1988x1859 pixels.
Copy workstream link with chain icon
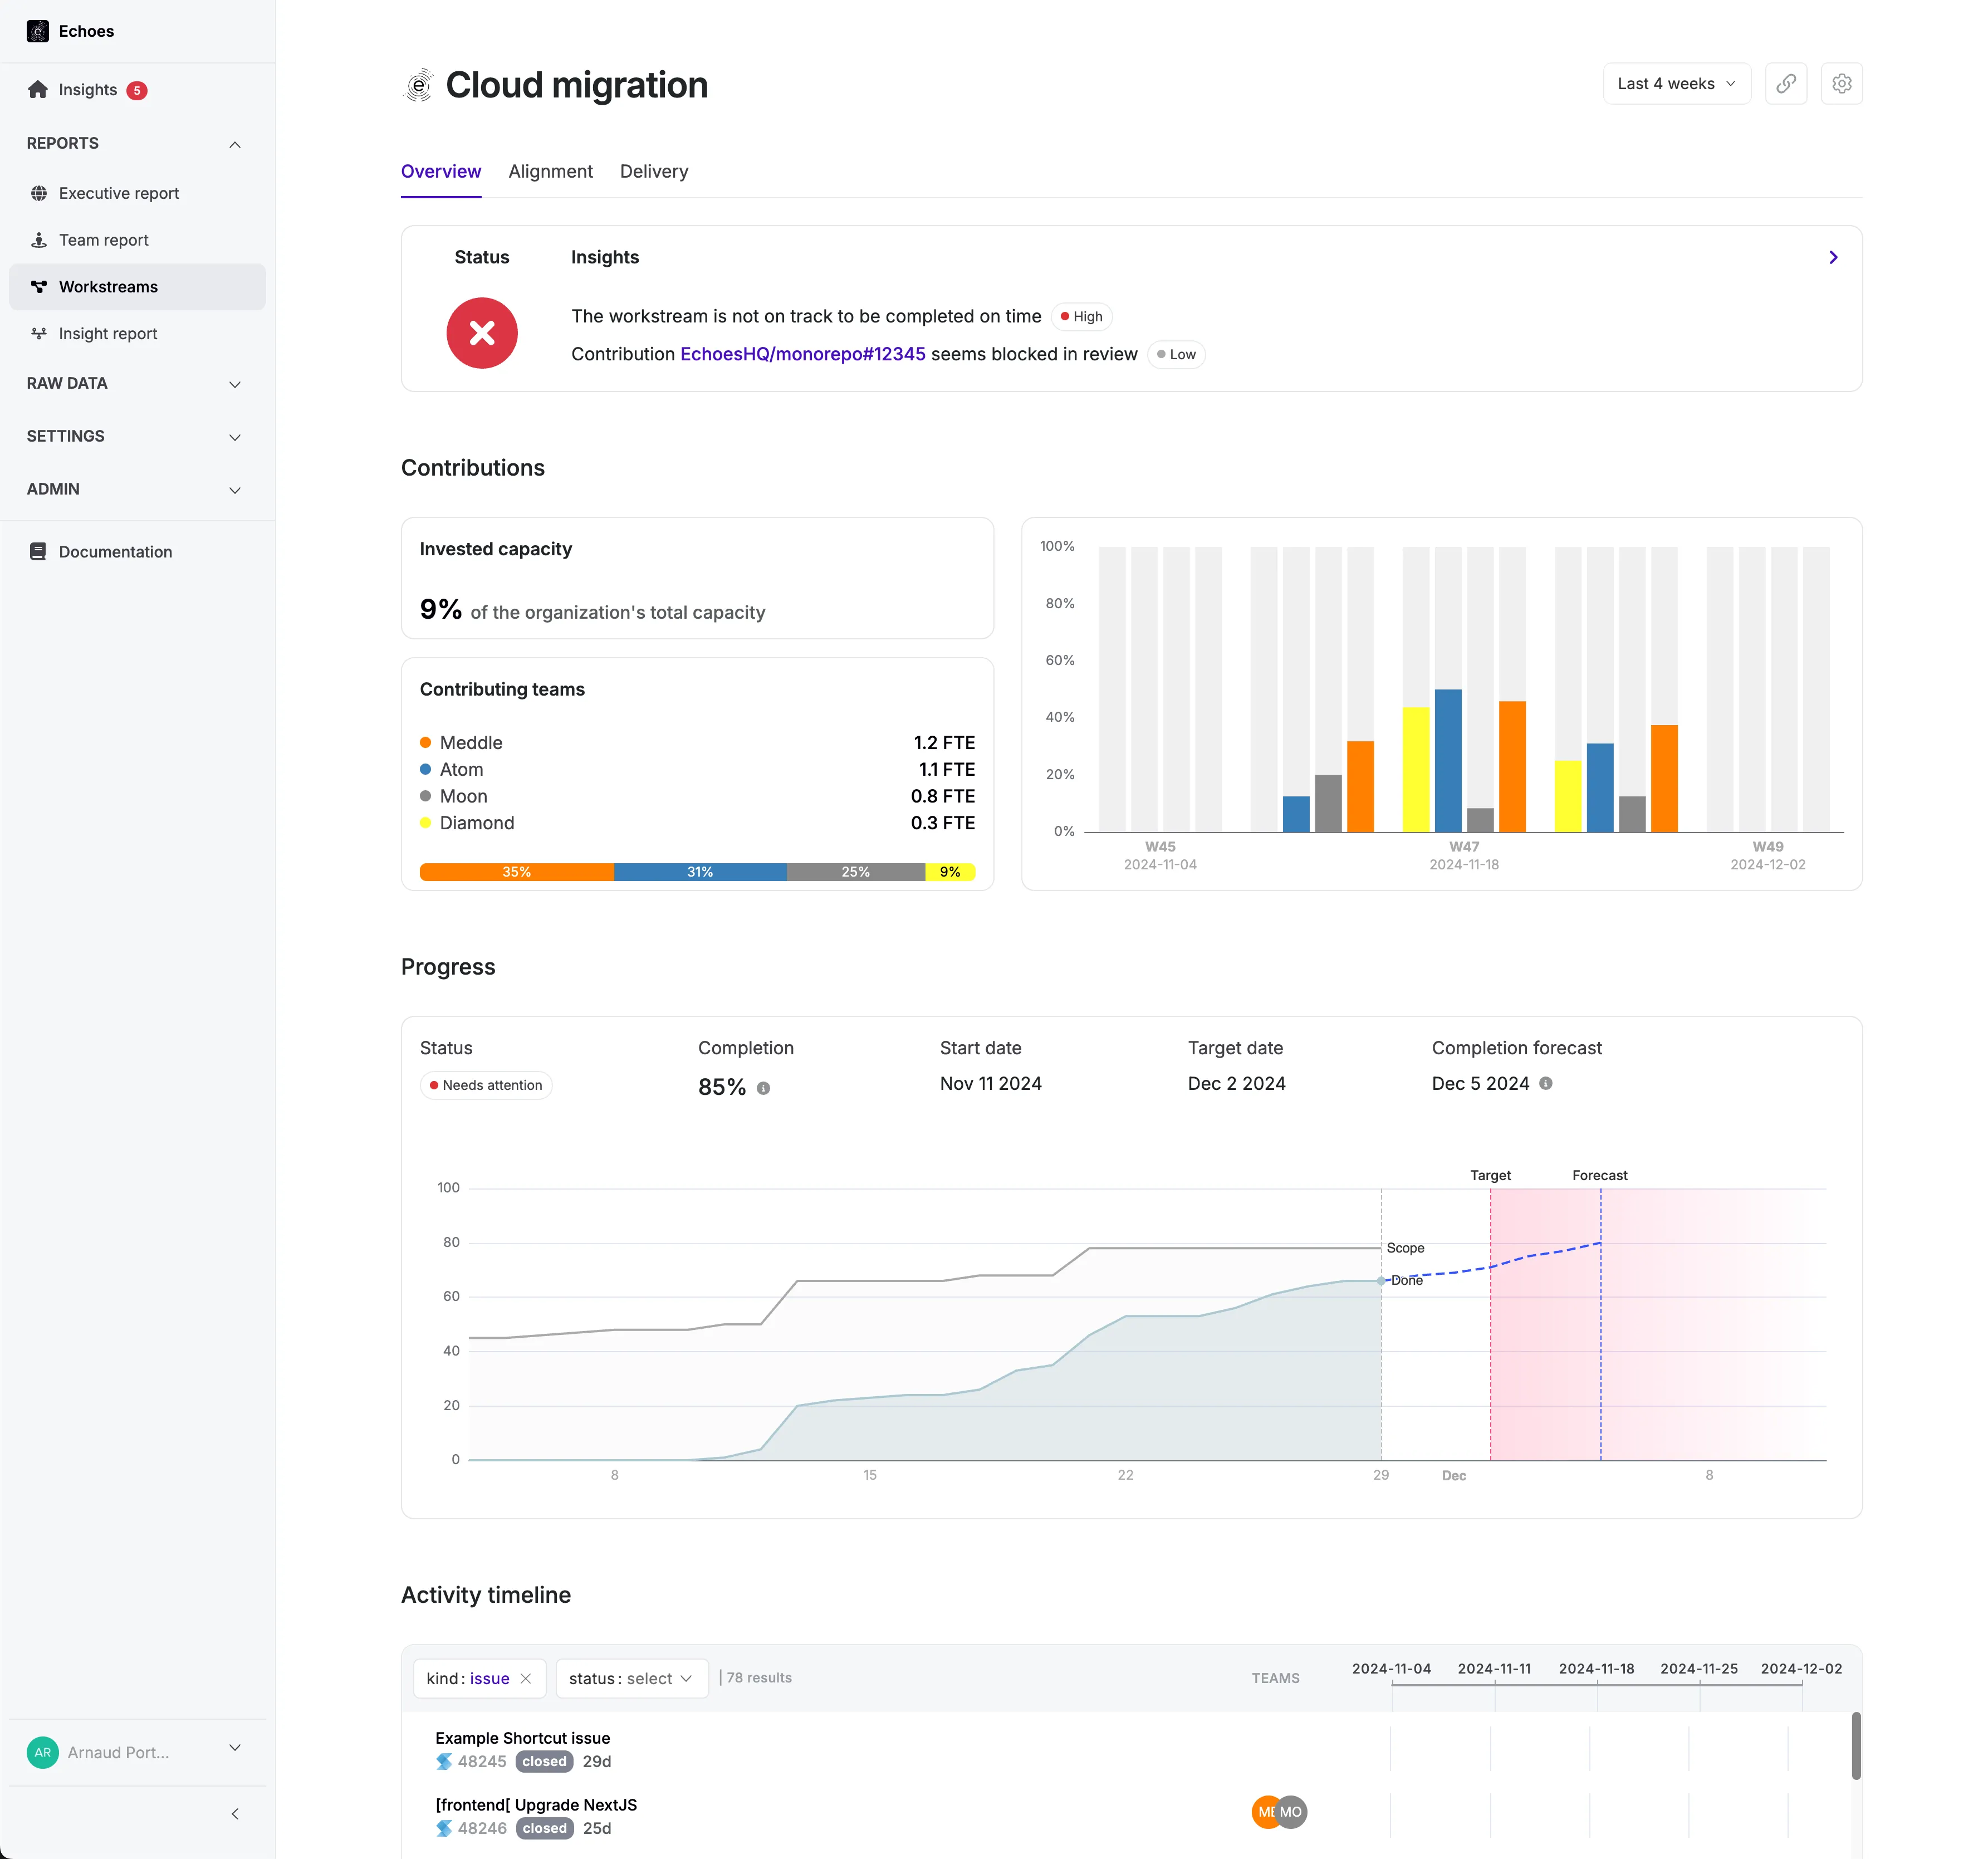[x=1785, y=84]
